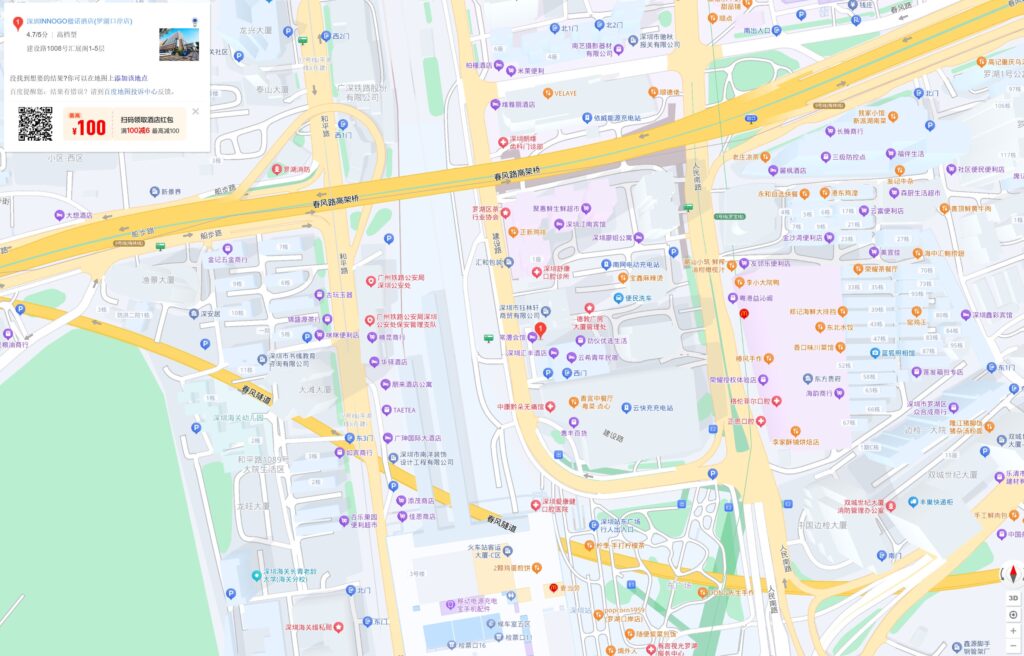Open the 地图投诉中心 feedback link
Image resolution: width=1024 pixels, height=656 pixels.
point(133,91)
